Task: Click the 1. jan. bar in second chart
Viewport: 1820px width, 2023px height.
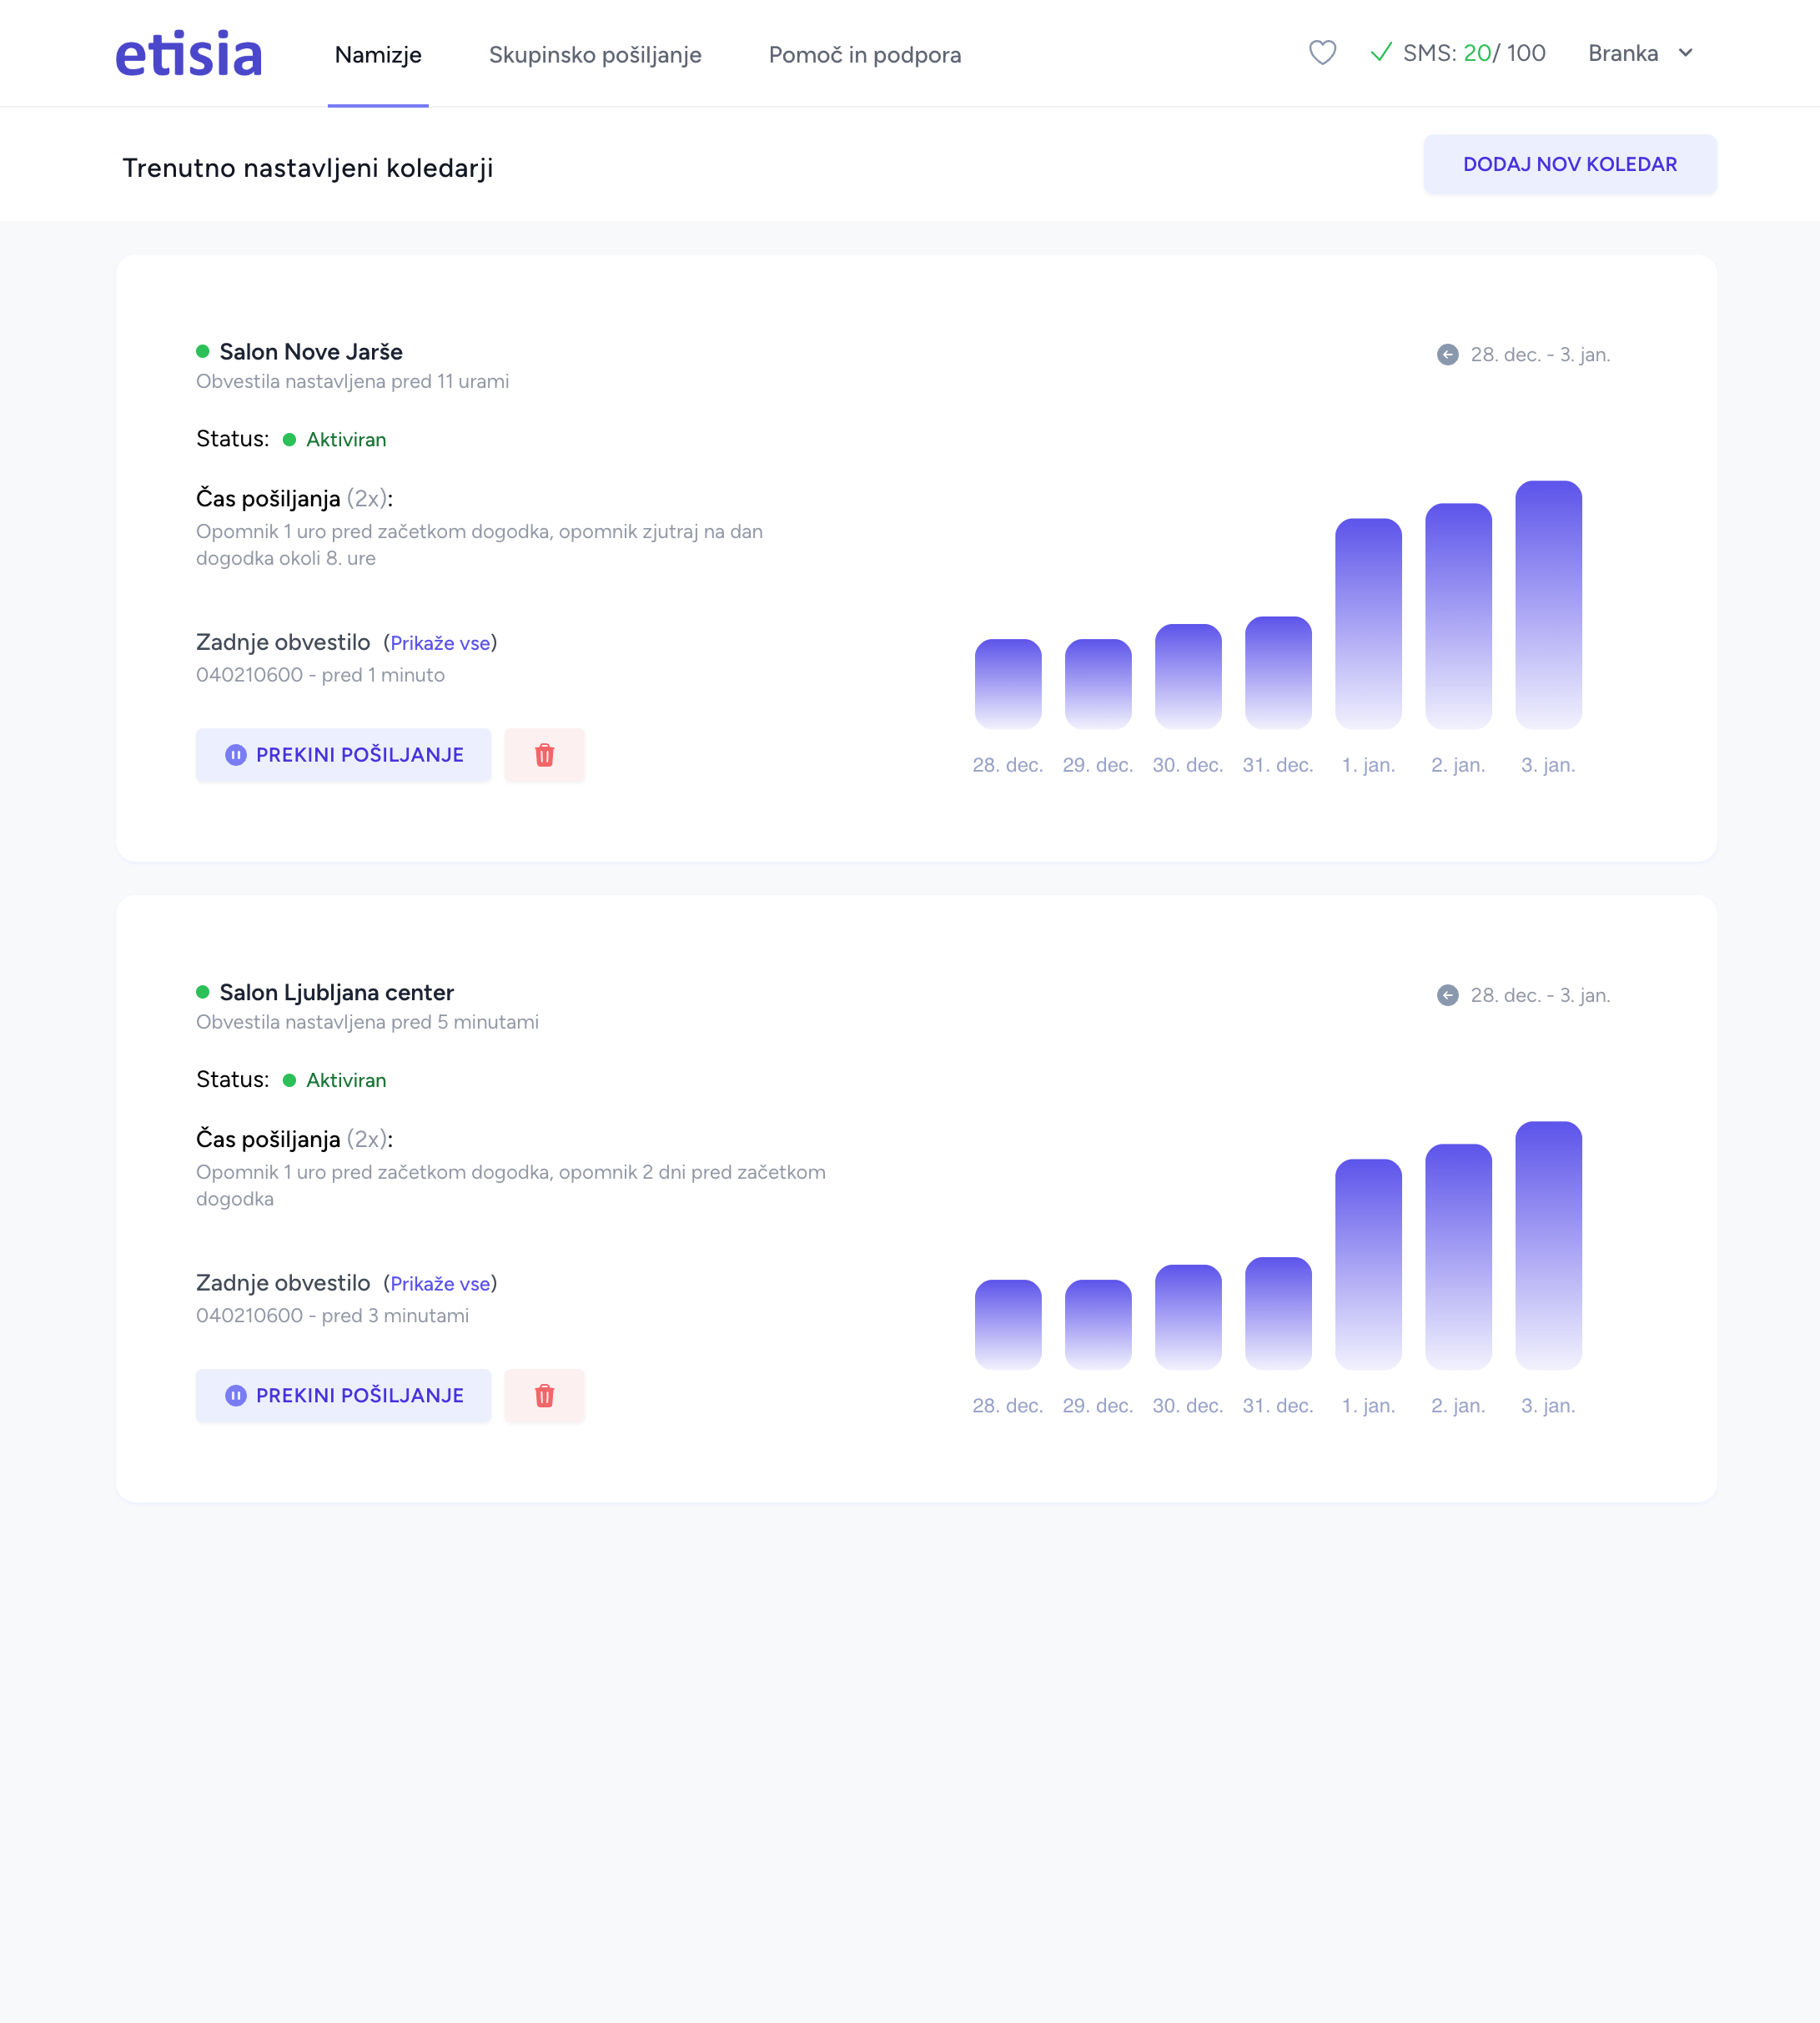Action: coord(1367,1264)
